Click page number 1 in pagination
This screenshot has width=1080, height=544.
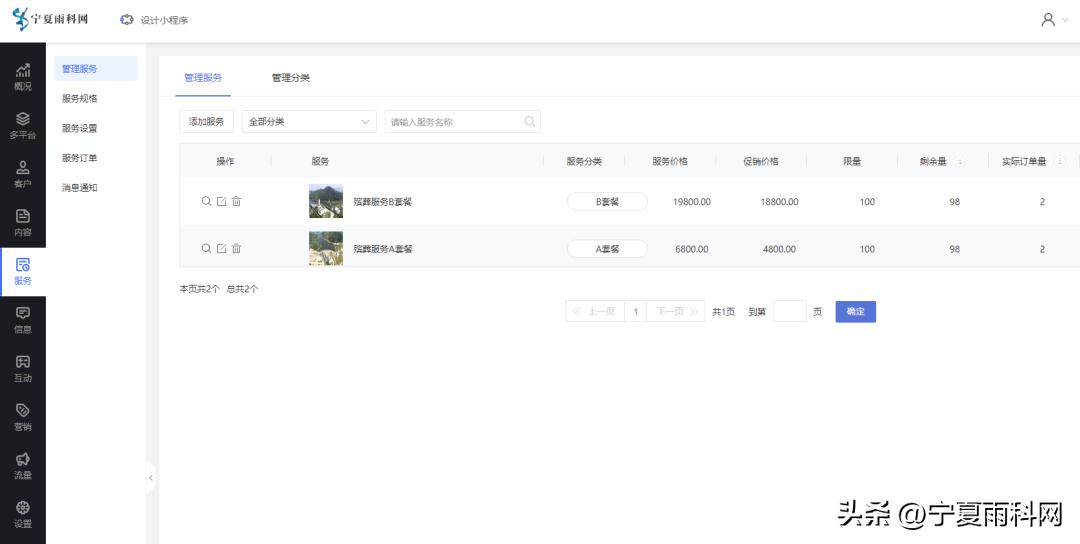(x=636, y=311)
